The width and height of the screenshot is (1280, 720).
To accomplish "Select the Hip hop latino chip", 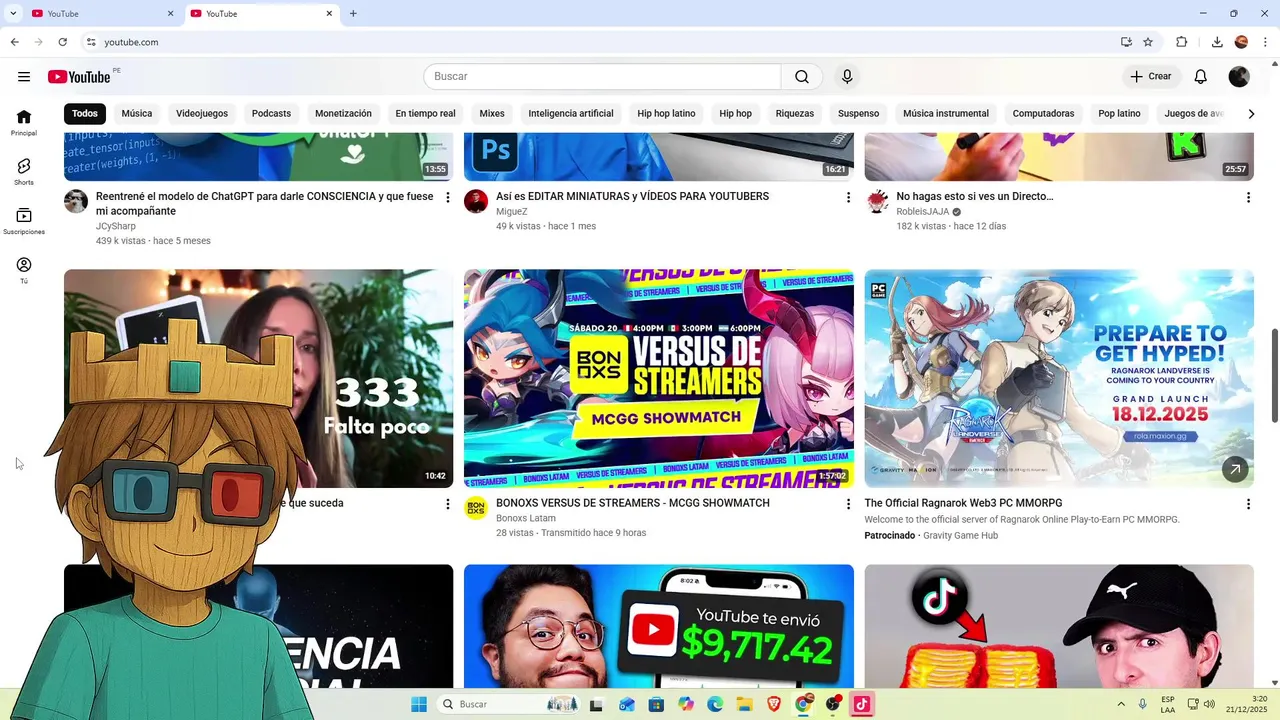I will point(666,114).
